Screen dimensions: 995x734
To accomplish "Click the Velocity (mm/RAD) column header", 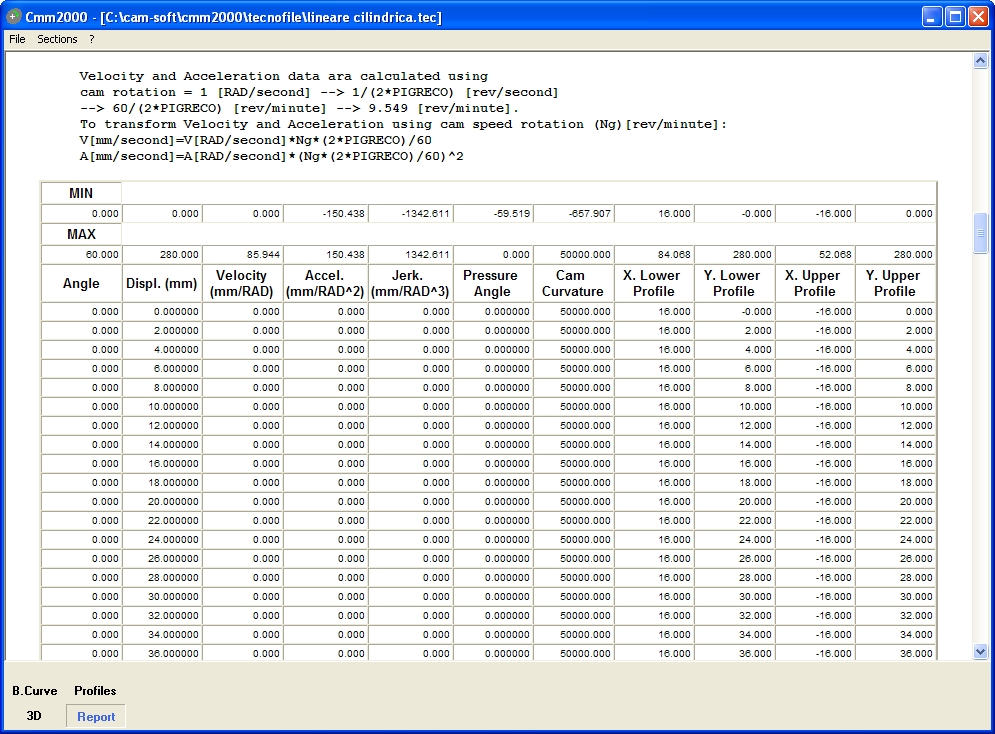I will click(x=242, y=283).
